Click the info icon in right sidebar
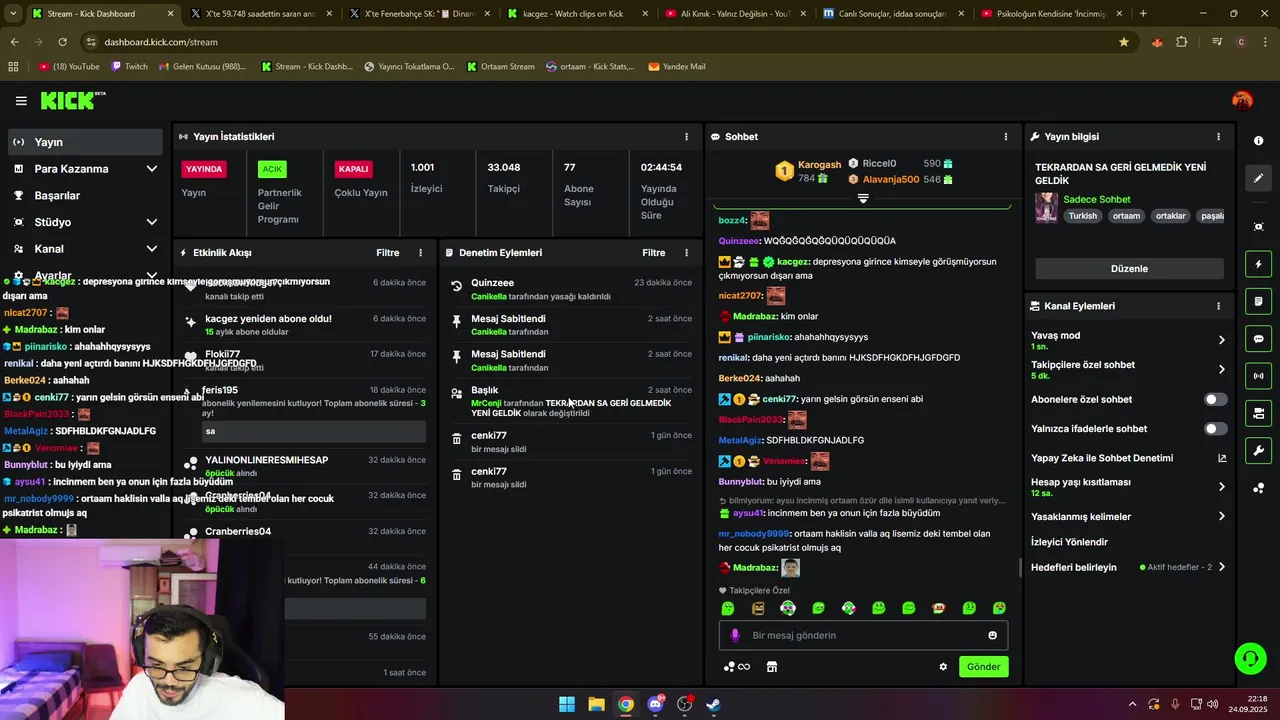The height and width of the screenshot is (720, 1280). pos(1259,141)
